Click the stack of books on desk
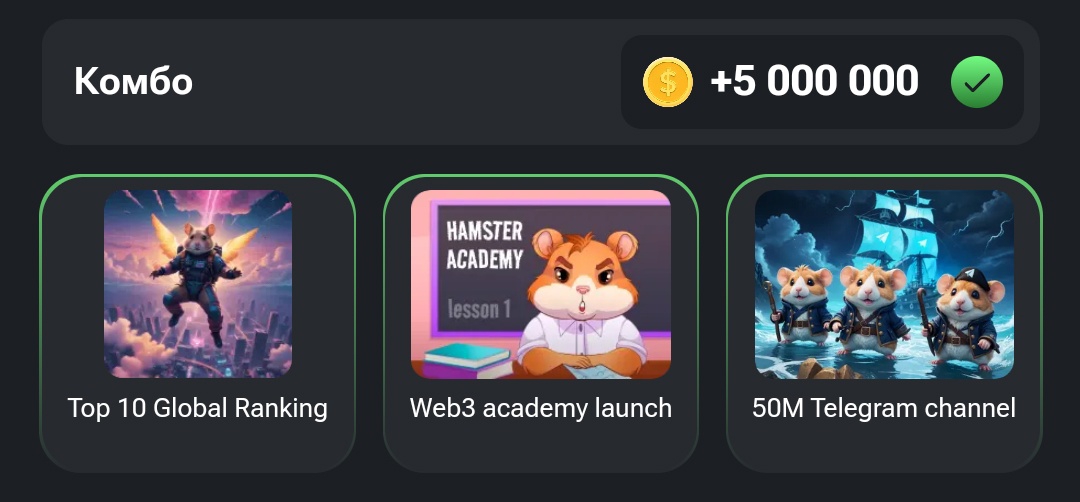This screenshot has height=502, width=1080. pos(468,359)
